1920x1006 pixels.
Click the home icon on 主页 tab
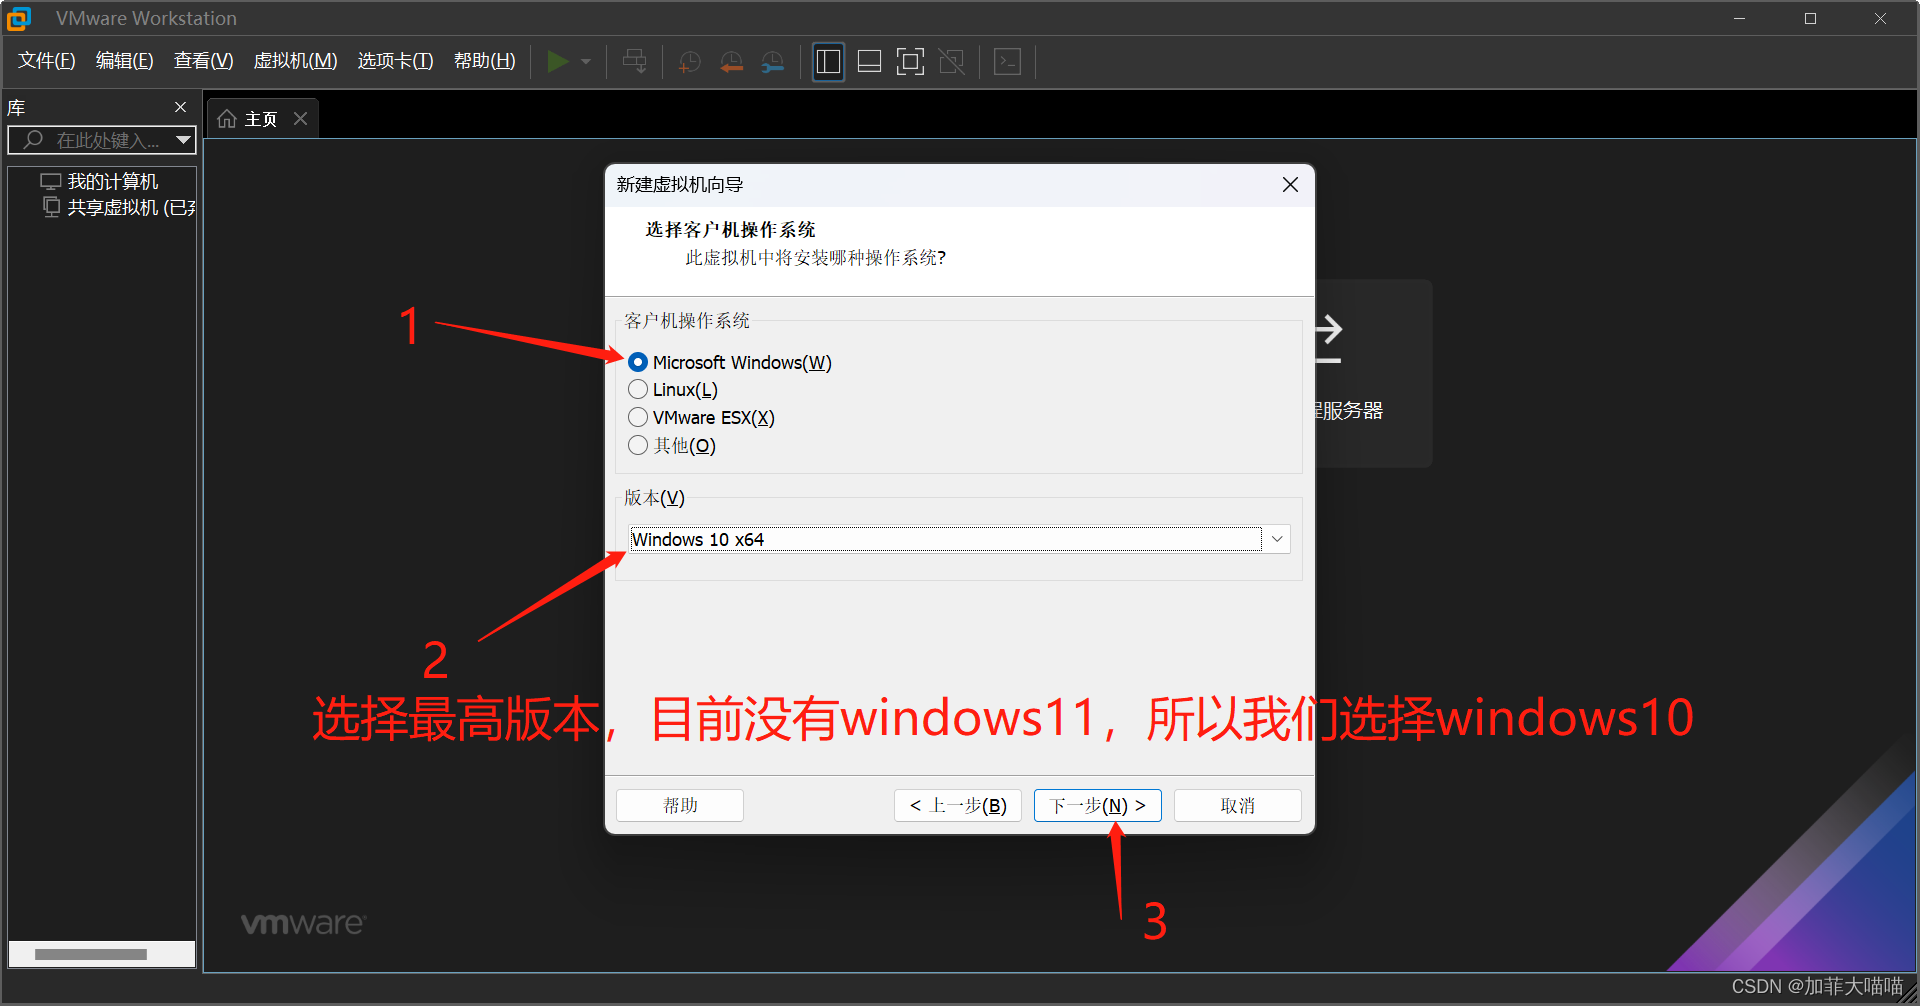pos(227,119)
